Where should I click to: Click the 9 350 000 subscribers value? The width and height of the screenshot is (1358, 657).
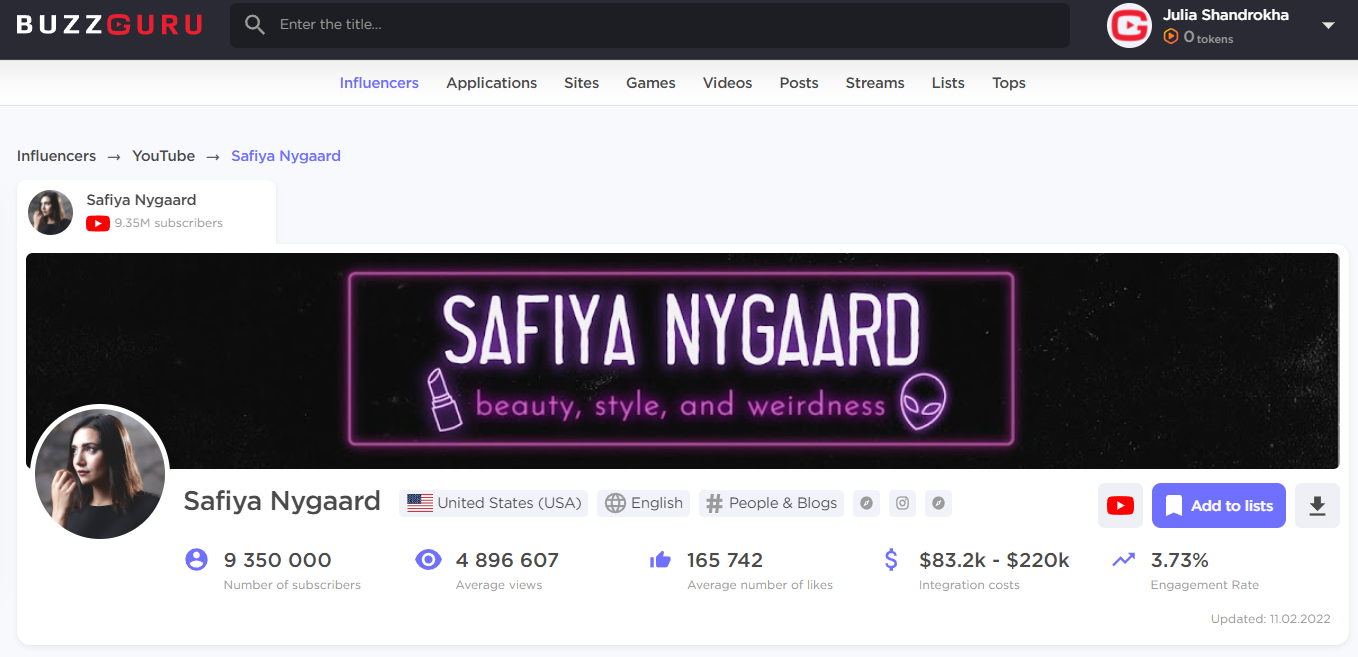point(277,560)
